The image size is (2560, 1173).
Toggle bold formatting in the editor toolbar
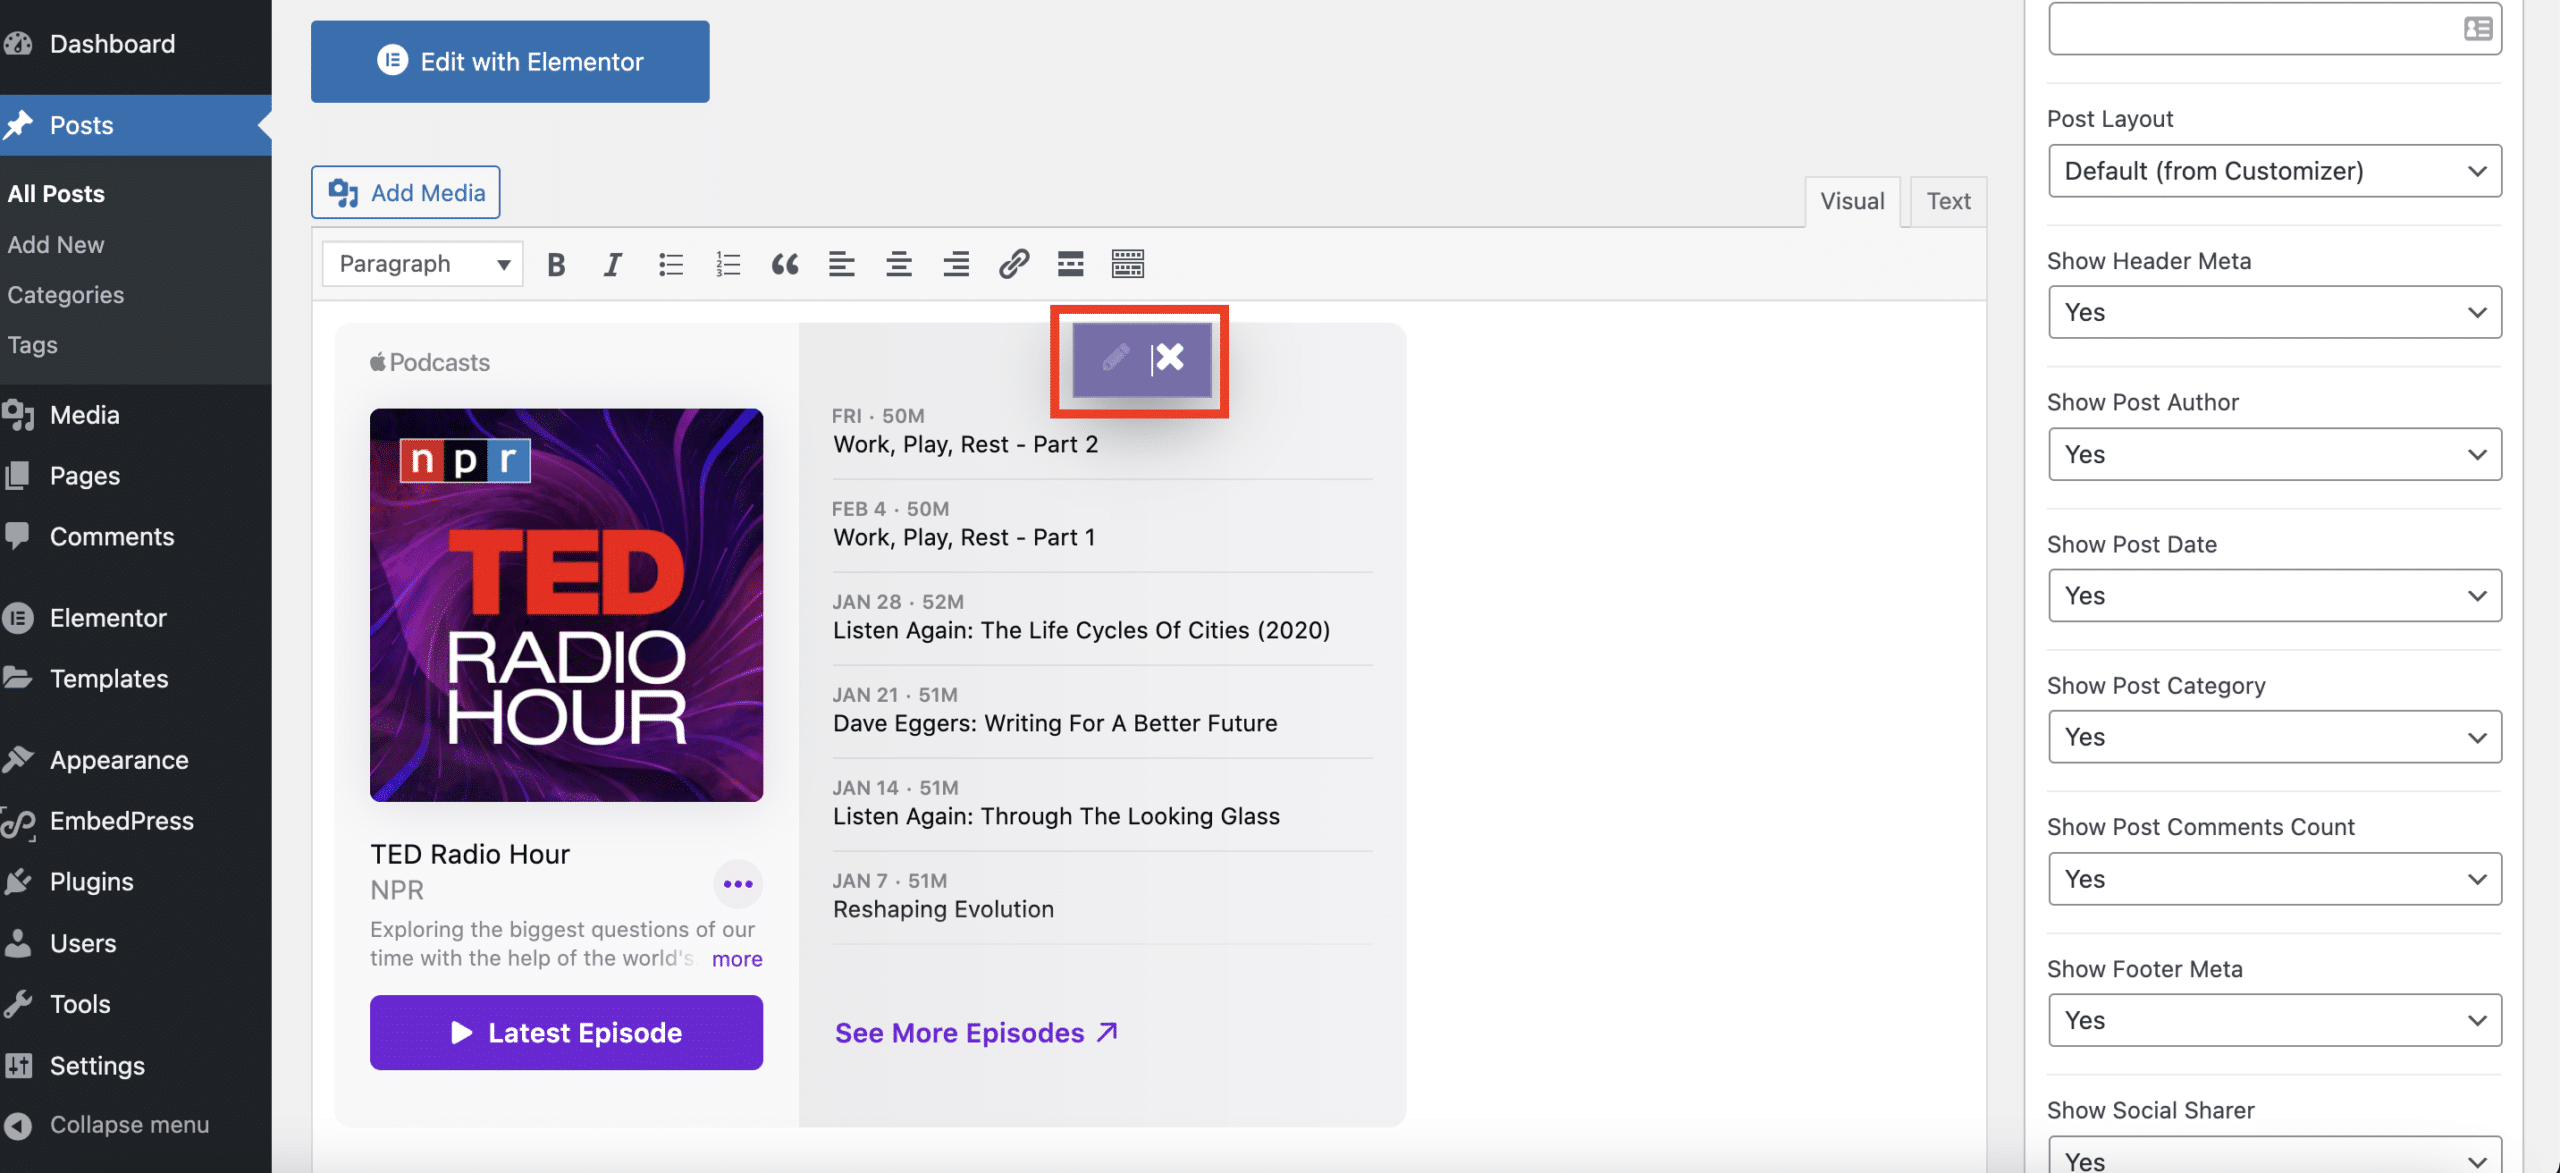pyautogui.click(x=556, y=263)
